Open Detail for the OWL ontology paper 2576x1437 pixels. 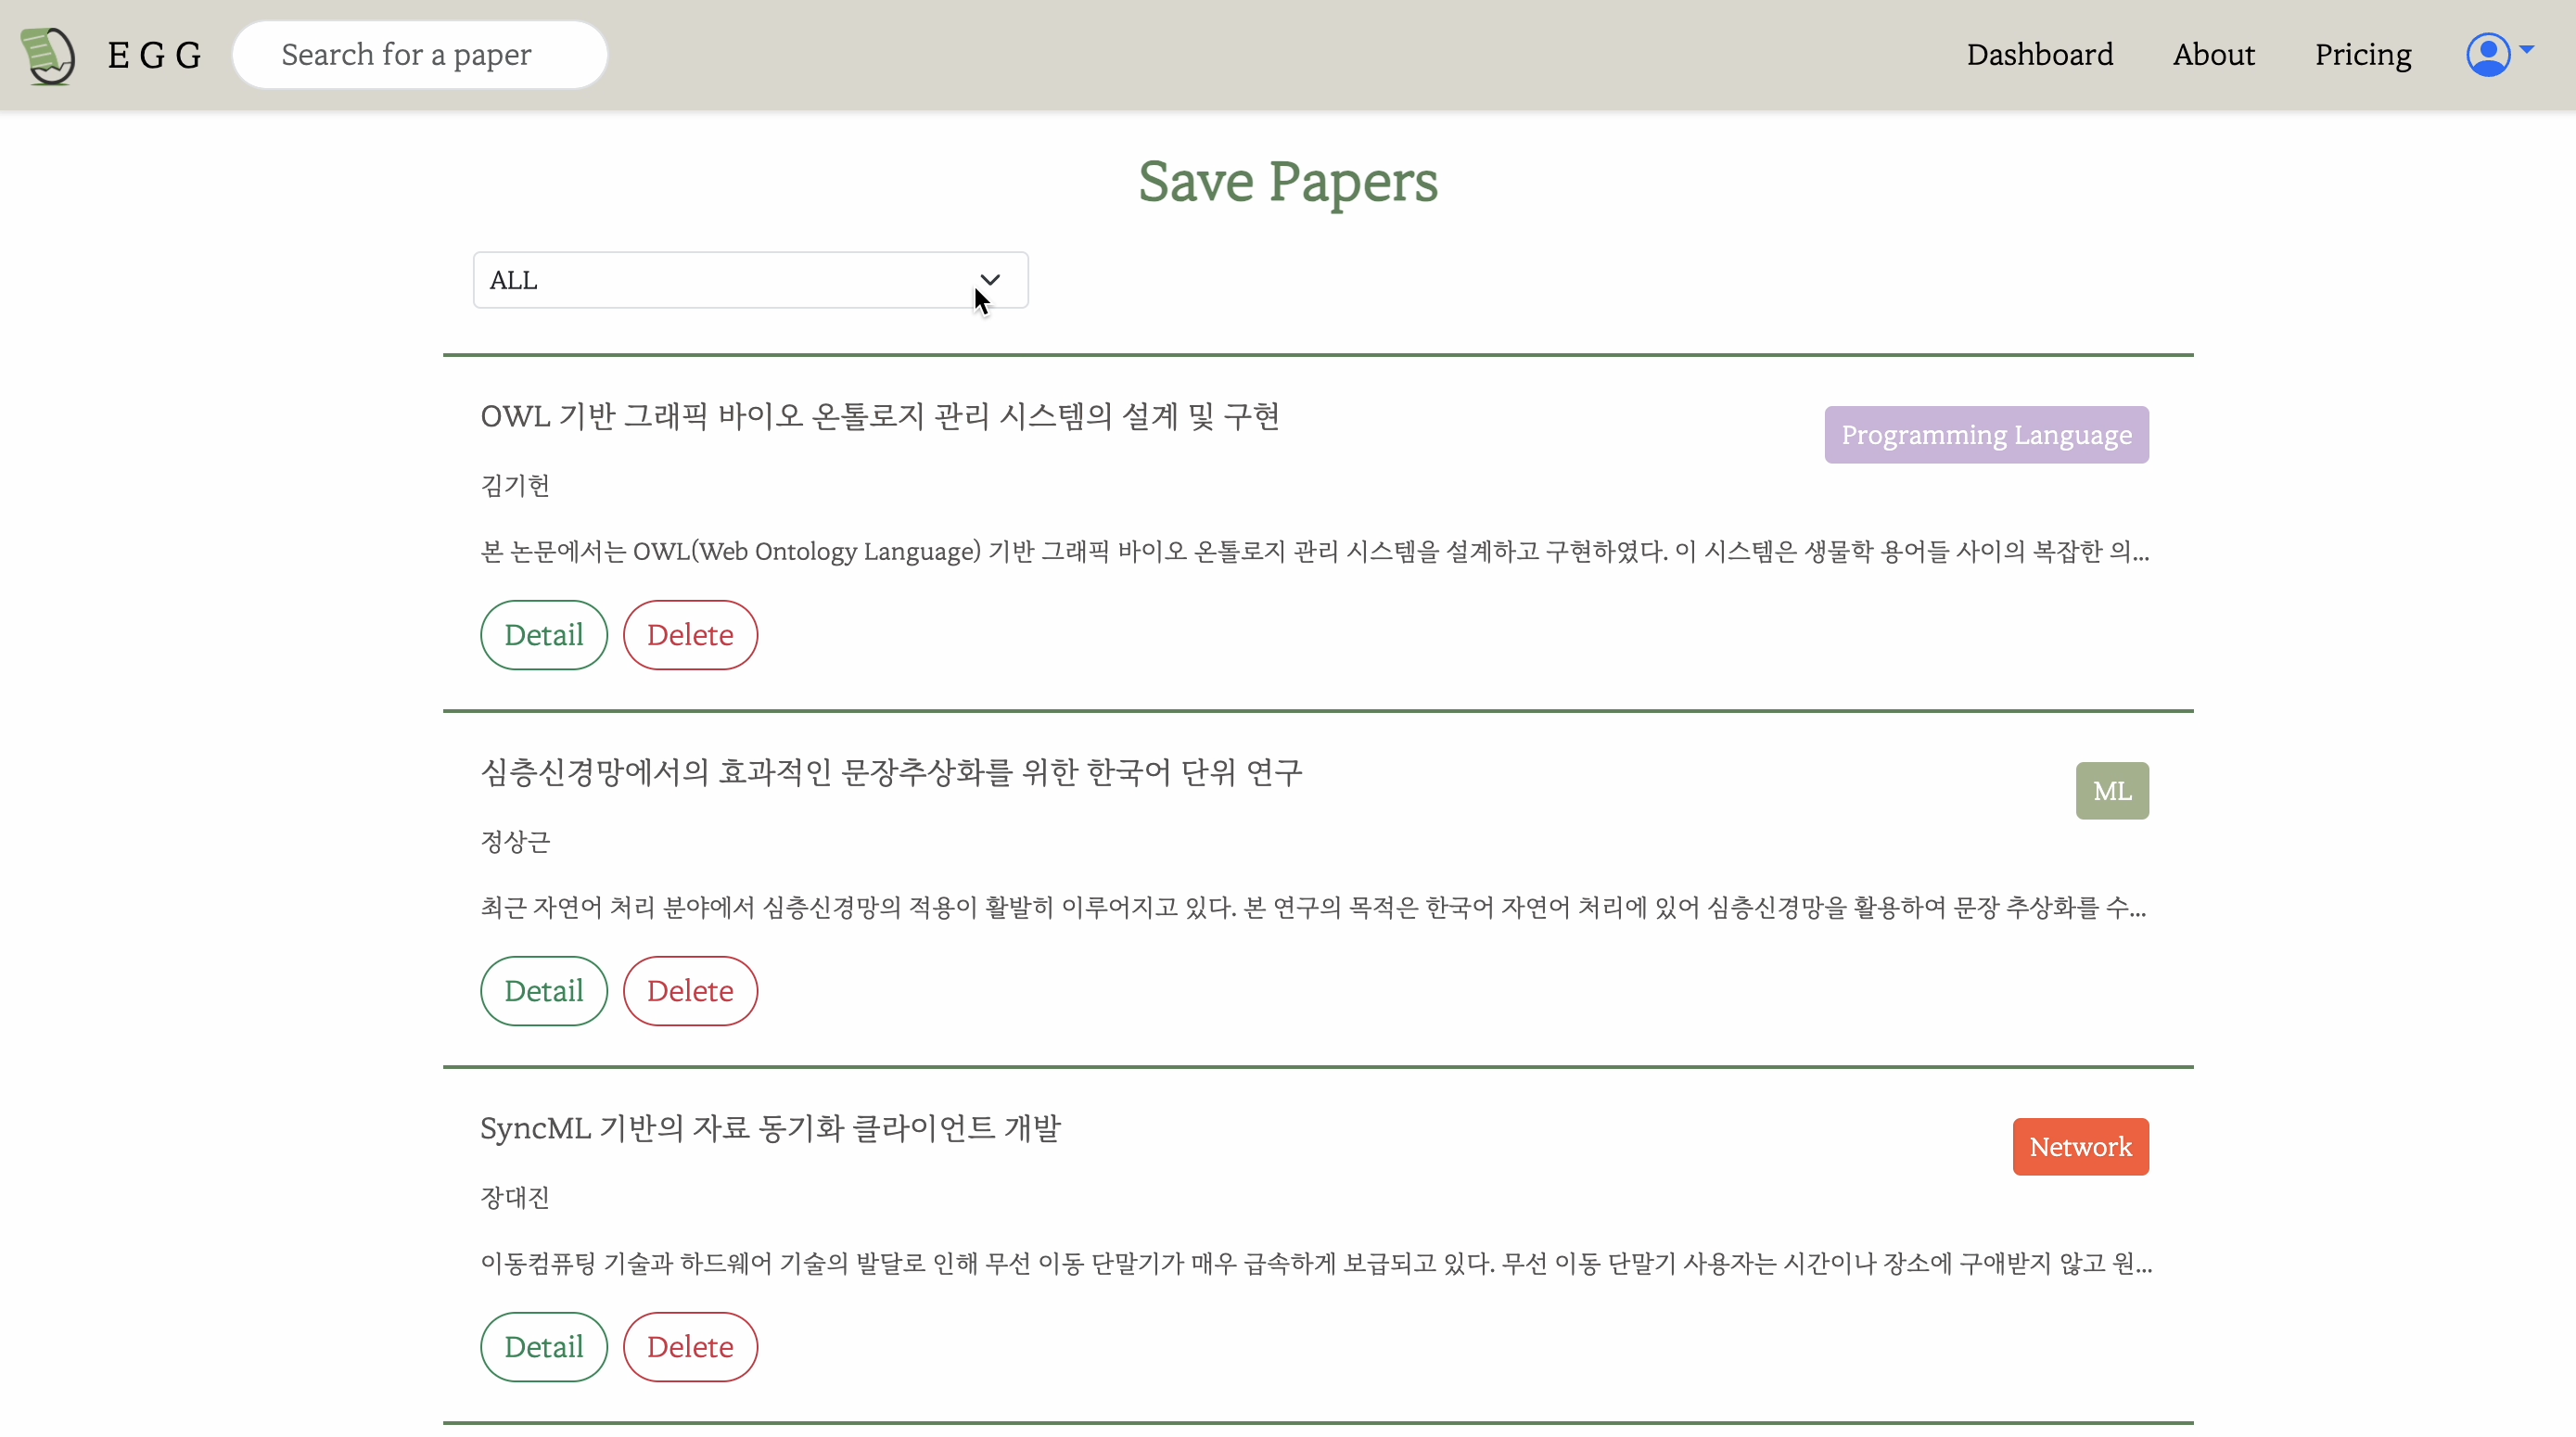click(543, 635)
